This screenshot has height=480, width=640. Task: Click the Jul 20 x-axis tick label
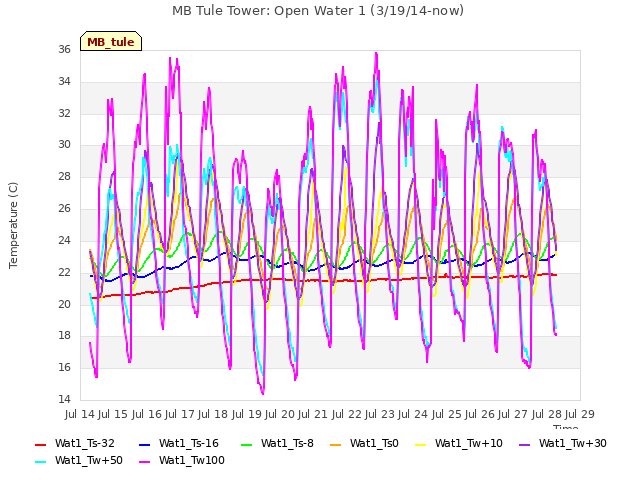(x=280, y=414)
